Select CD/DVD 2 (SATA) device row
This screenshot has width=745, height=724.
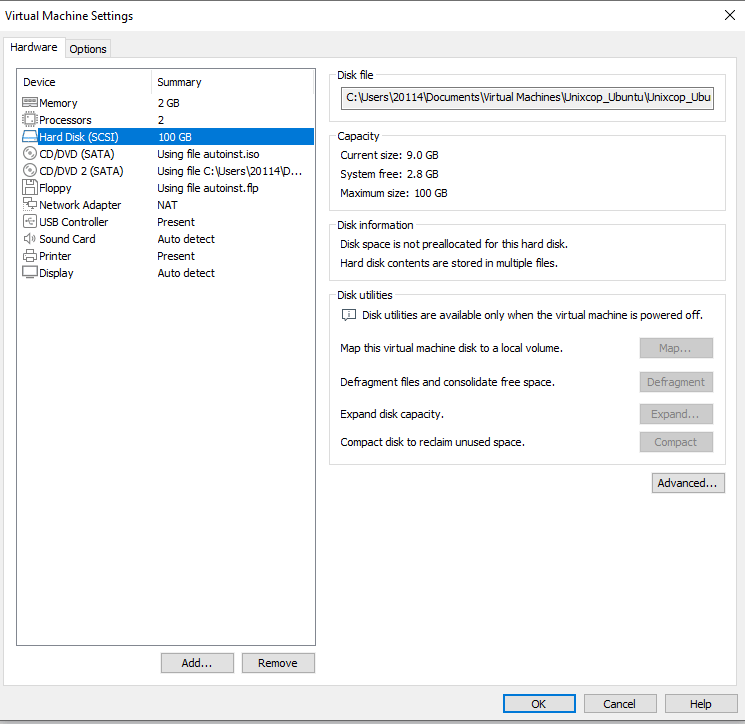167,171
